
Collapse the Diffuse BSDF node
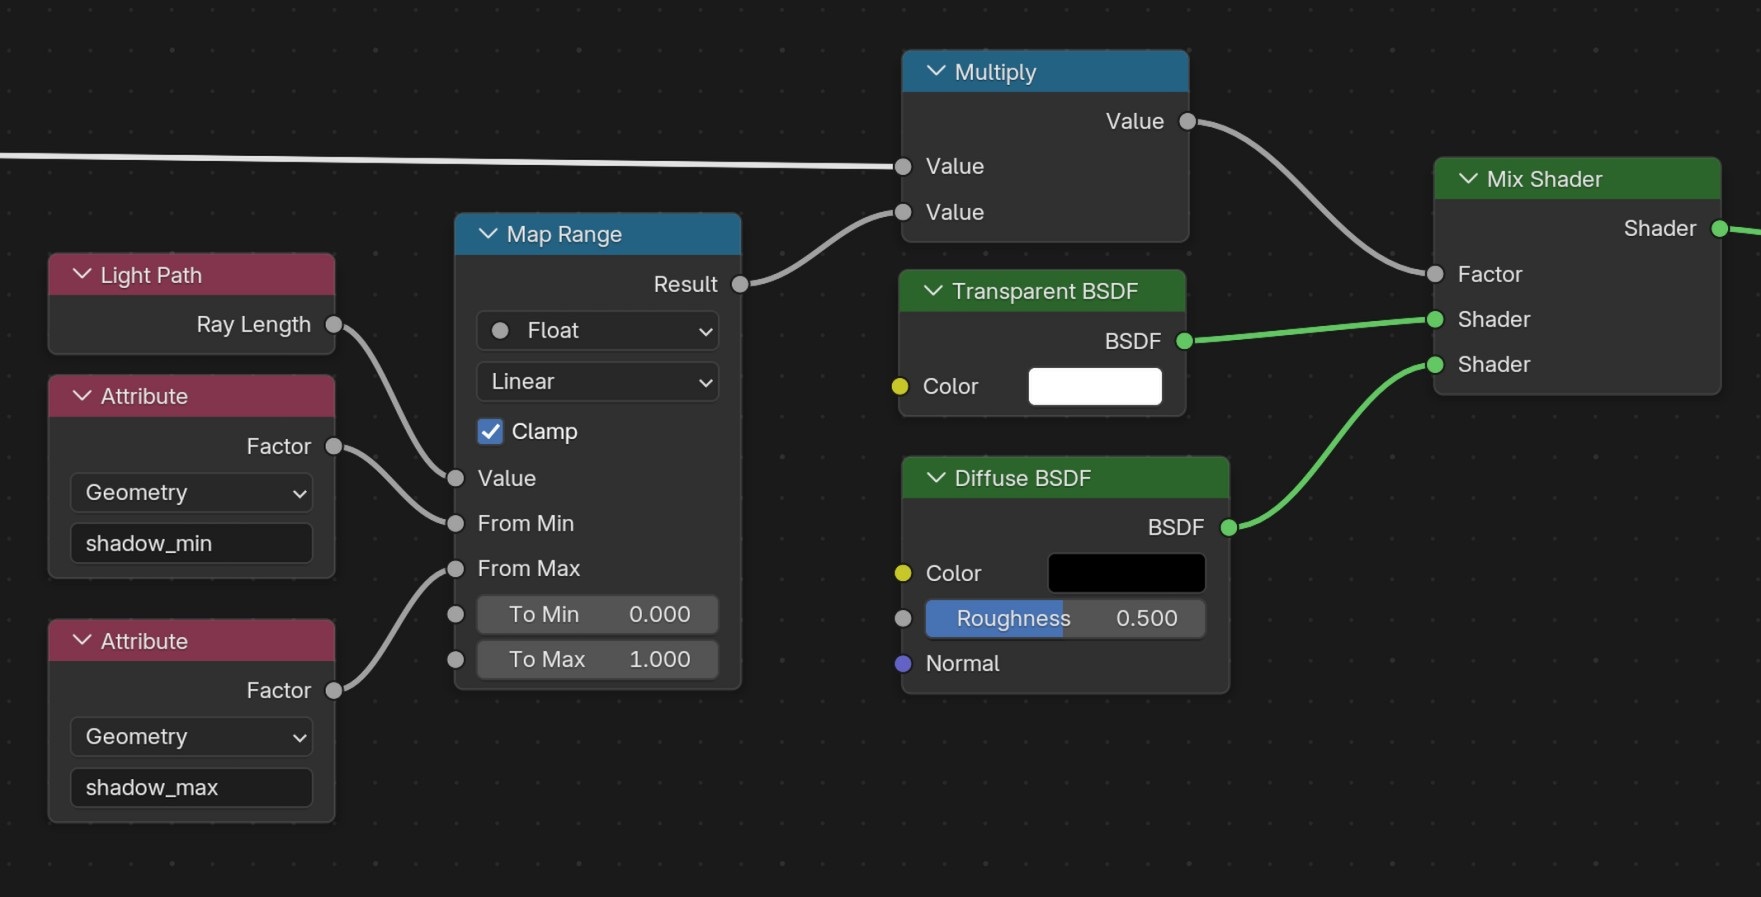[x=936, y=477]
